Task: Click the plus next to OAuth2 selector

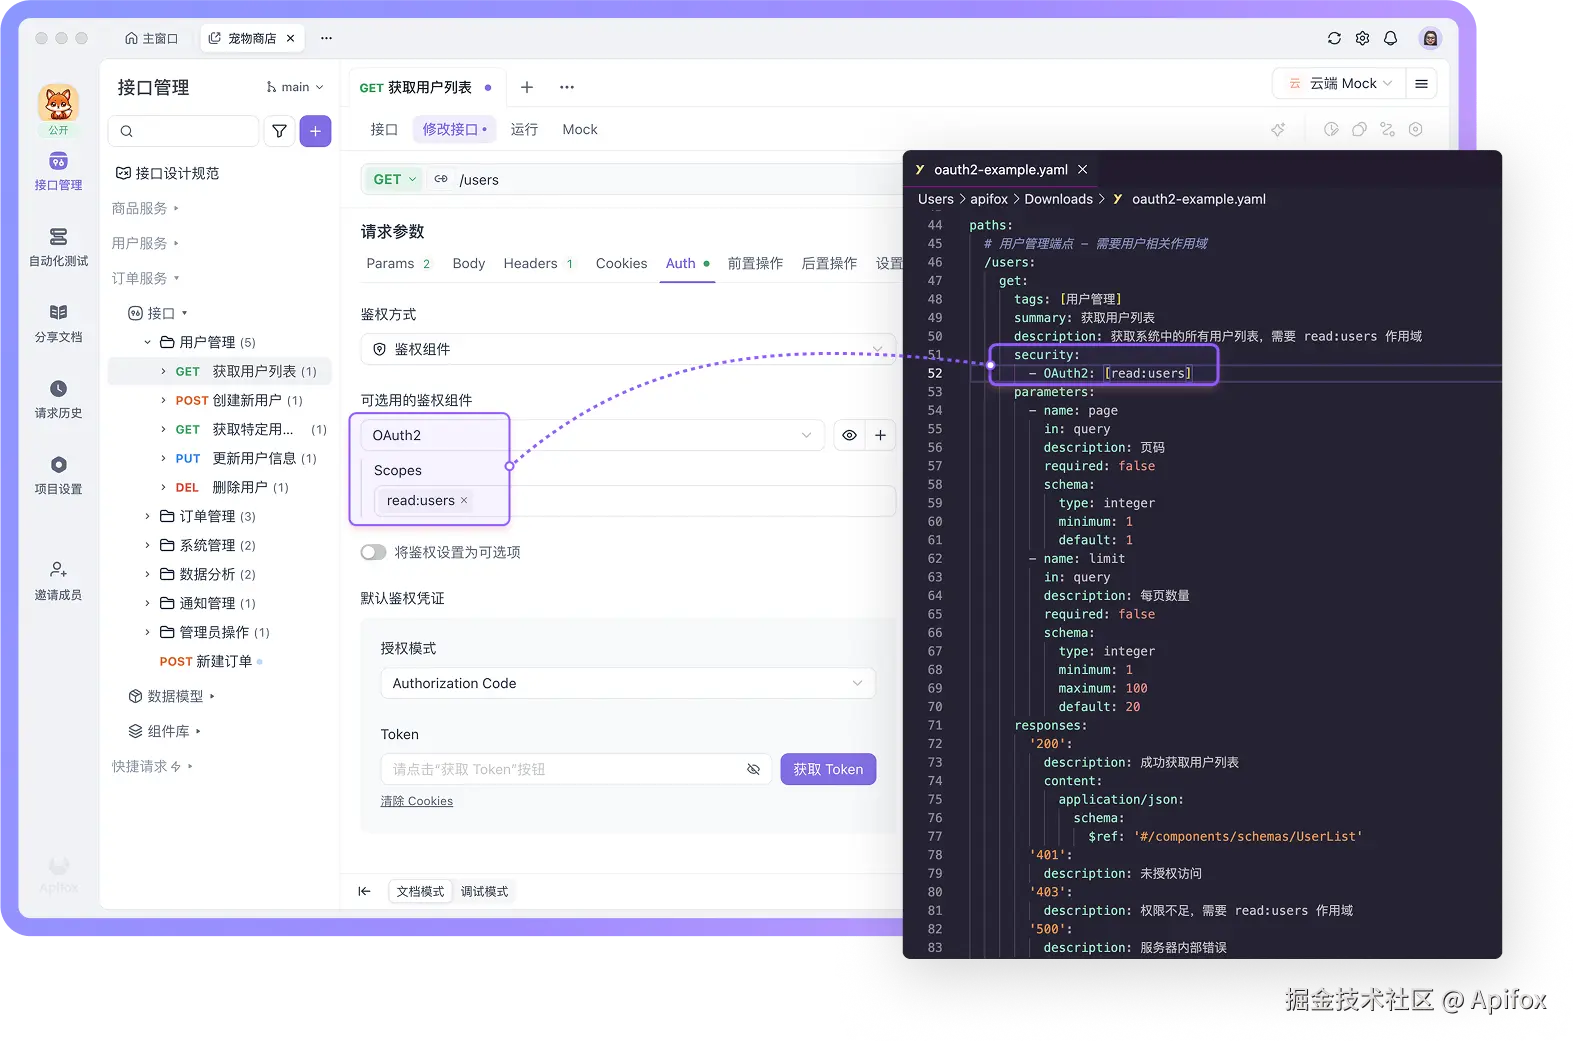Action: [x=880, y=435]
